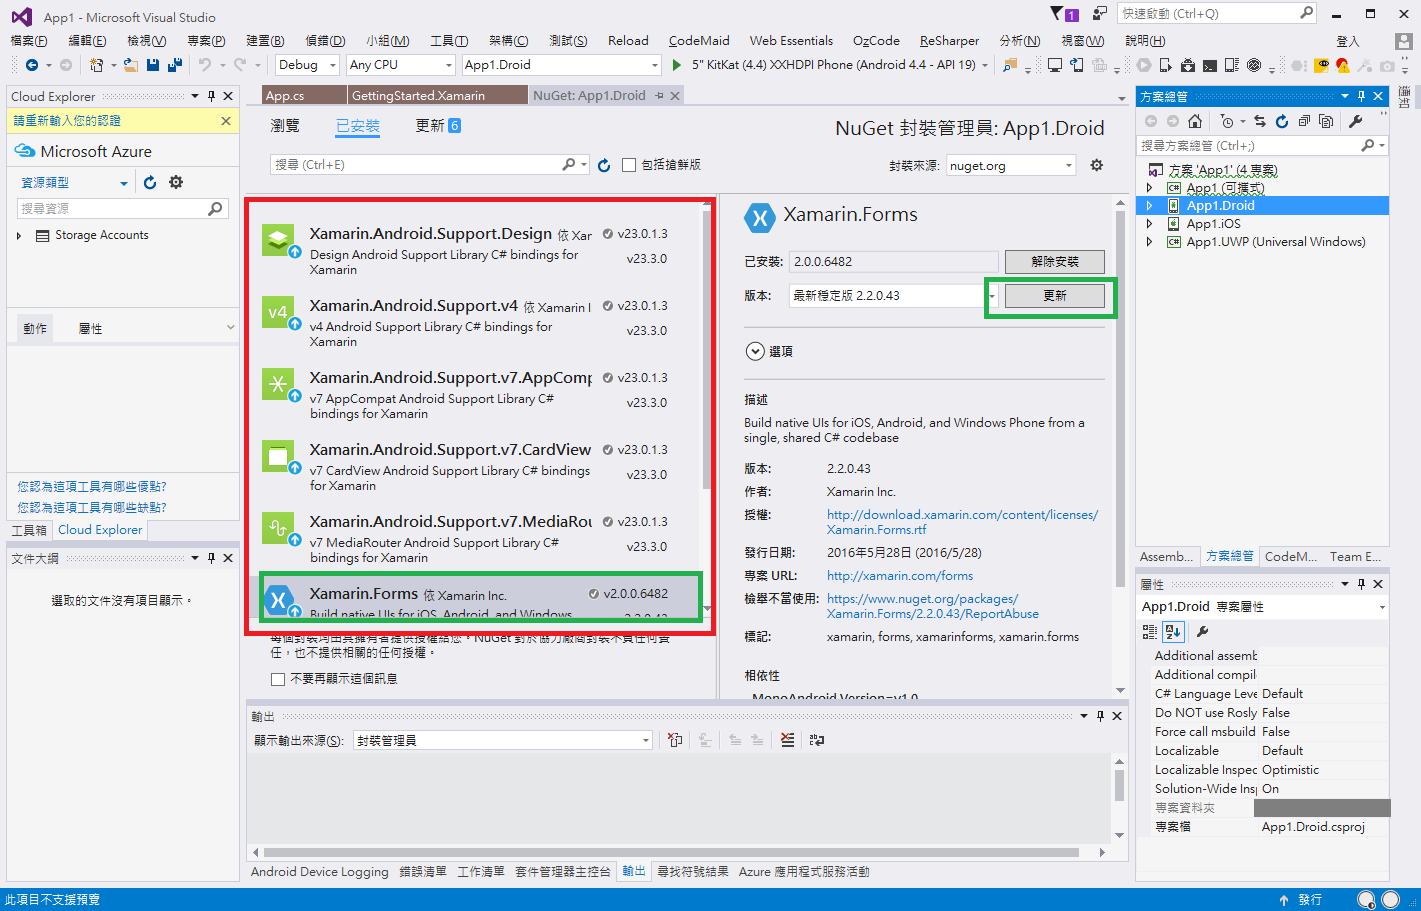Open the package version dropdown
The height and width of the screenshot is (911, 1421).
[x=992, y=296]
